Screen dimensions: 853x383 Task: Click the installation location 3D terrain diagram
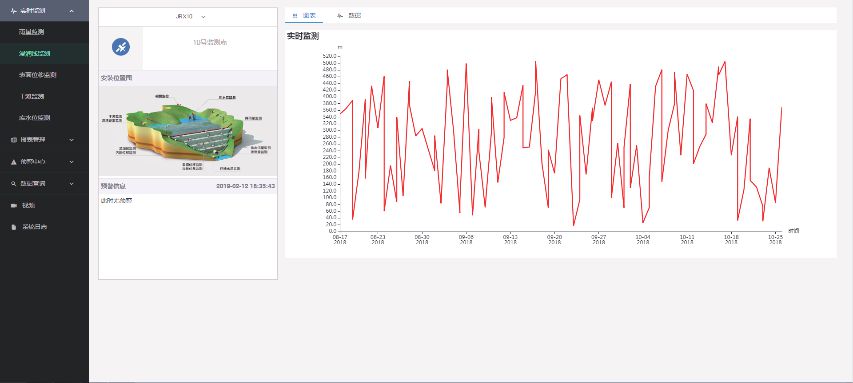(188, 132)
